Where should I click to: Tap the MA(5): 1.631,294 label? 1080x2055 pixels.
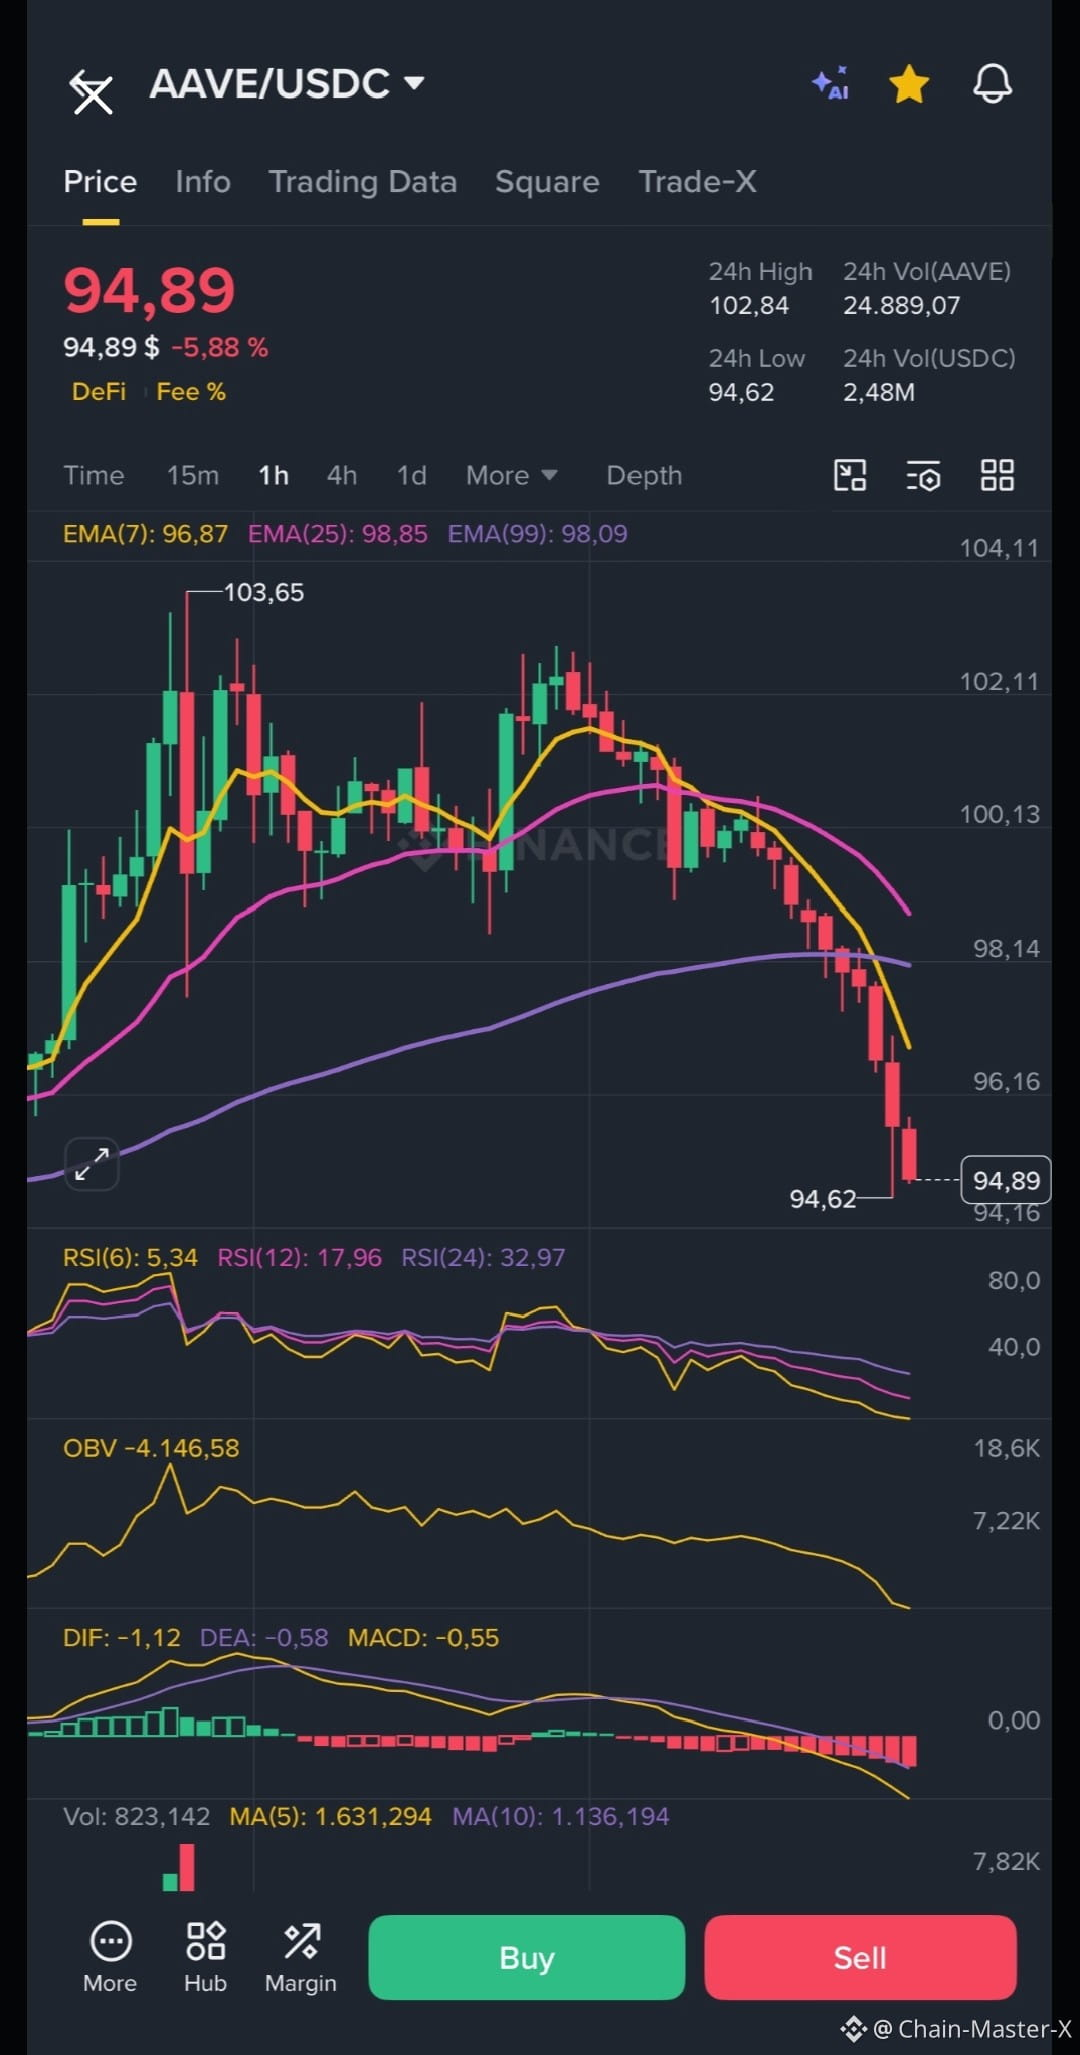pos(331,1817)
